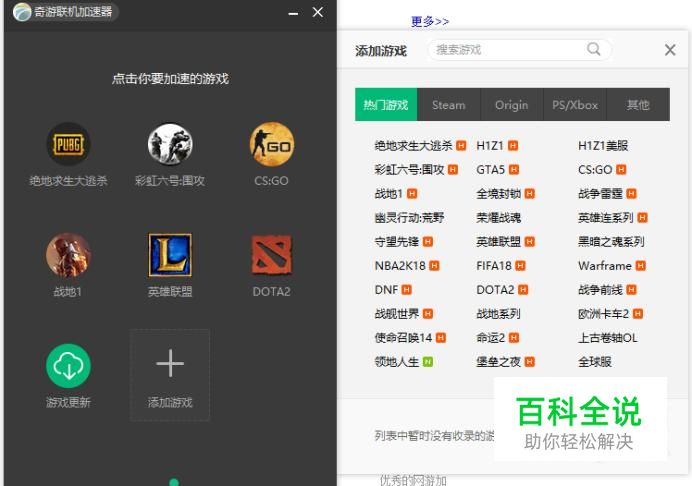Click 战争雷霆 in the list
Viewport: 692px width, 486px height.
coord(601,193)
